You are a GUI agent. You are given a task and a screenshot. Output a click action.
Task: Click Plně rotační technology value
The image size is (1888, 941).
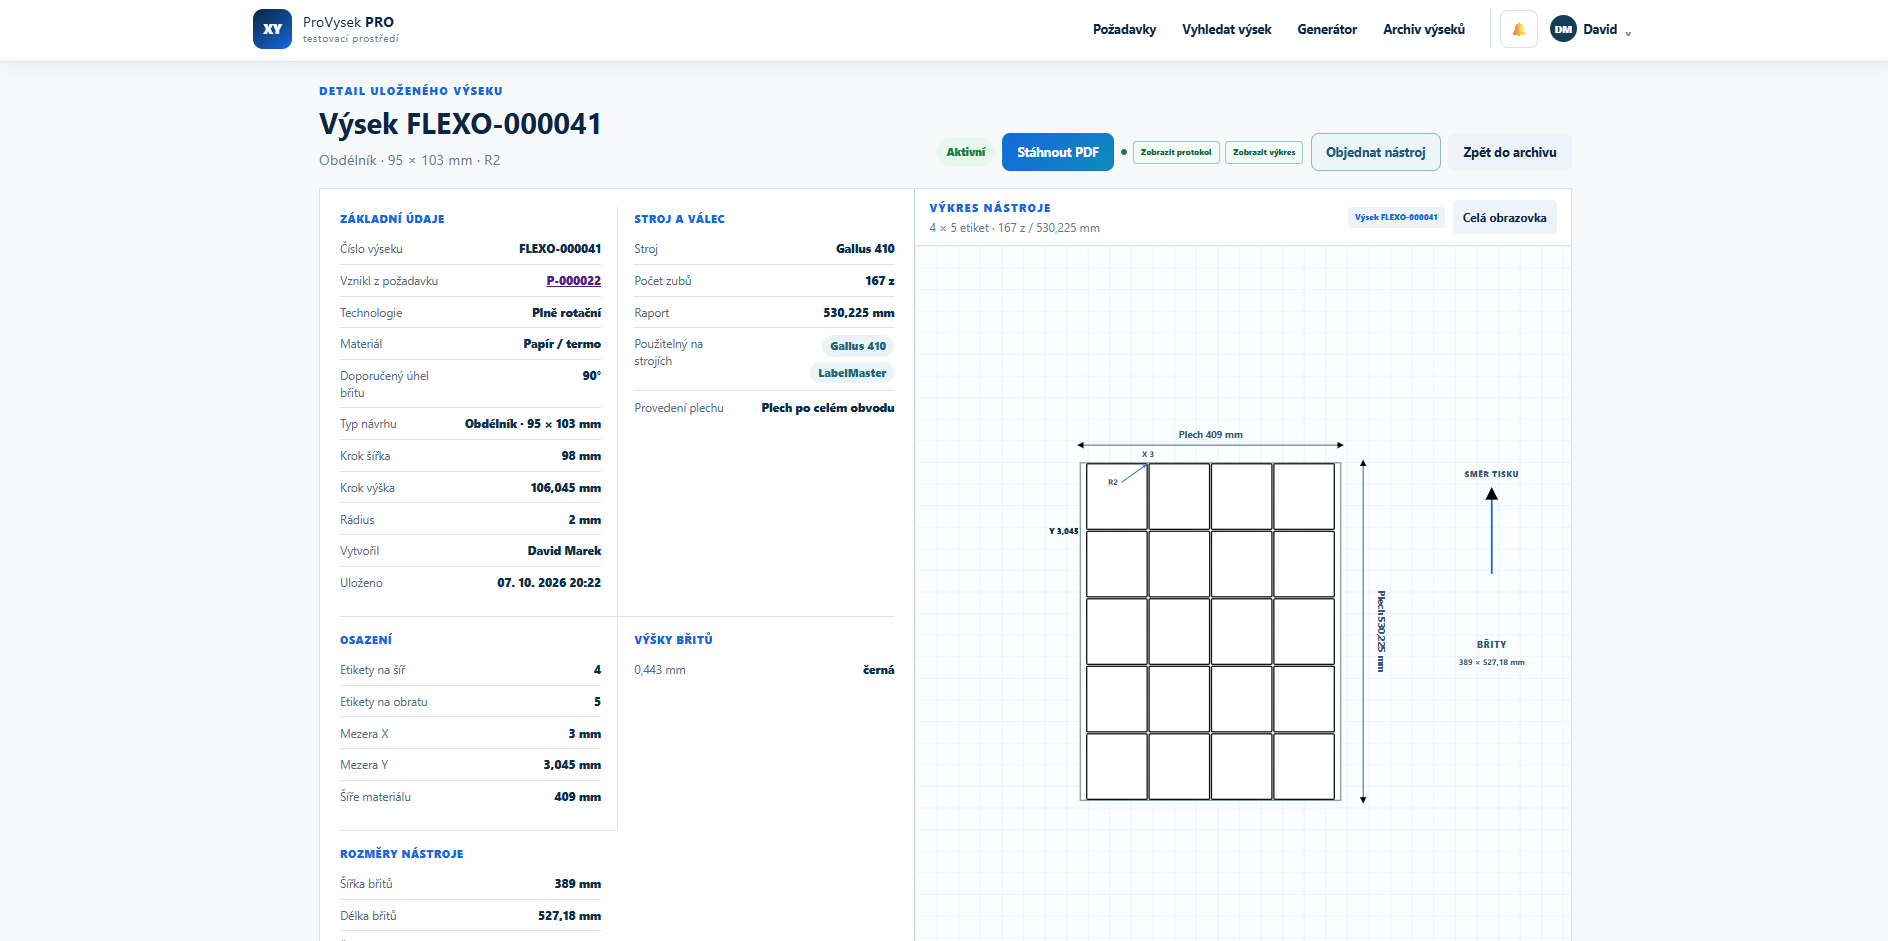tap(567, 313)
